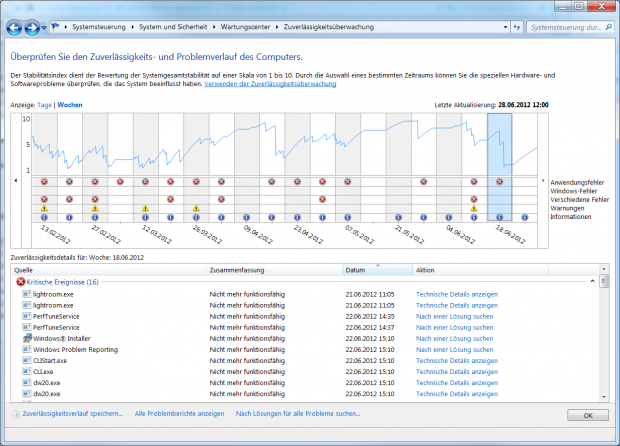Screen dimensions: 620x446
Task: Click the information icon in highlighted week column
Action: pos(499,216)
